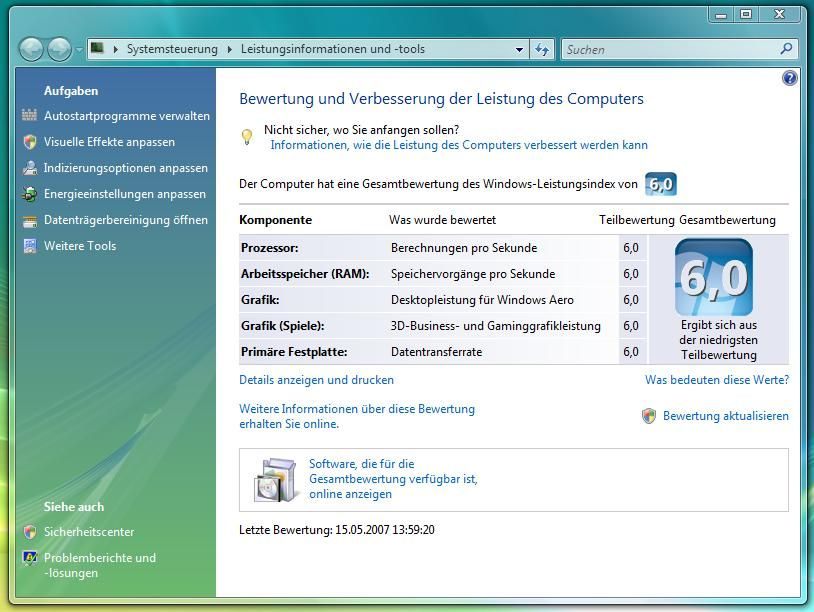This screenshot has height=612, width=814.
Task: Open Software für die Gesamtbewertung online anzeigen
Action: click(393, 479)
